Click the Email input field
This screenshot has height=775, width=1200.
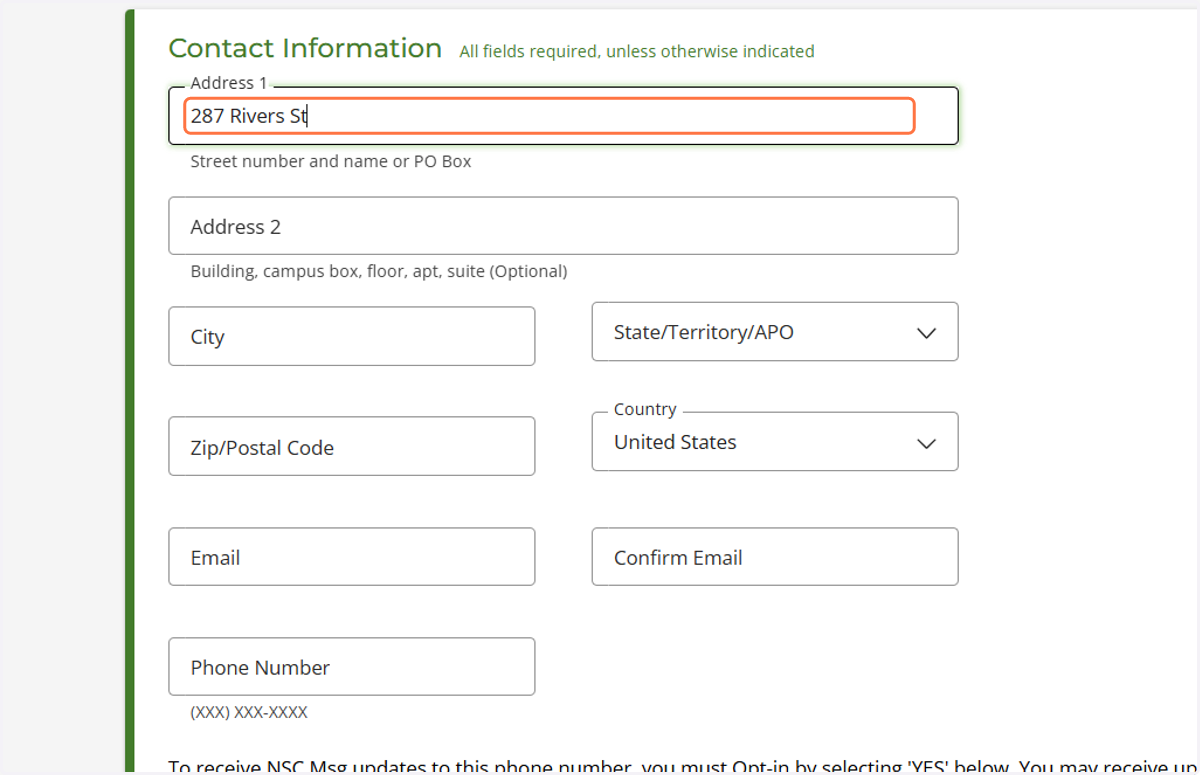[x=351, y=557]
